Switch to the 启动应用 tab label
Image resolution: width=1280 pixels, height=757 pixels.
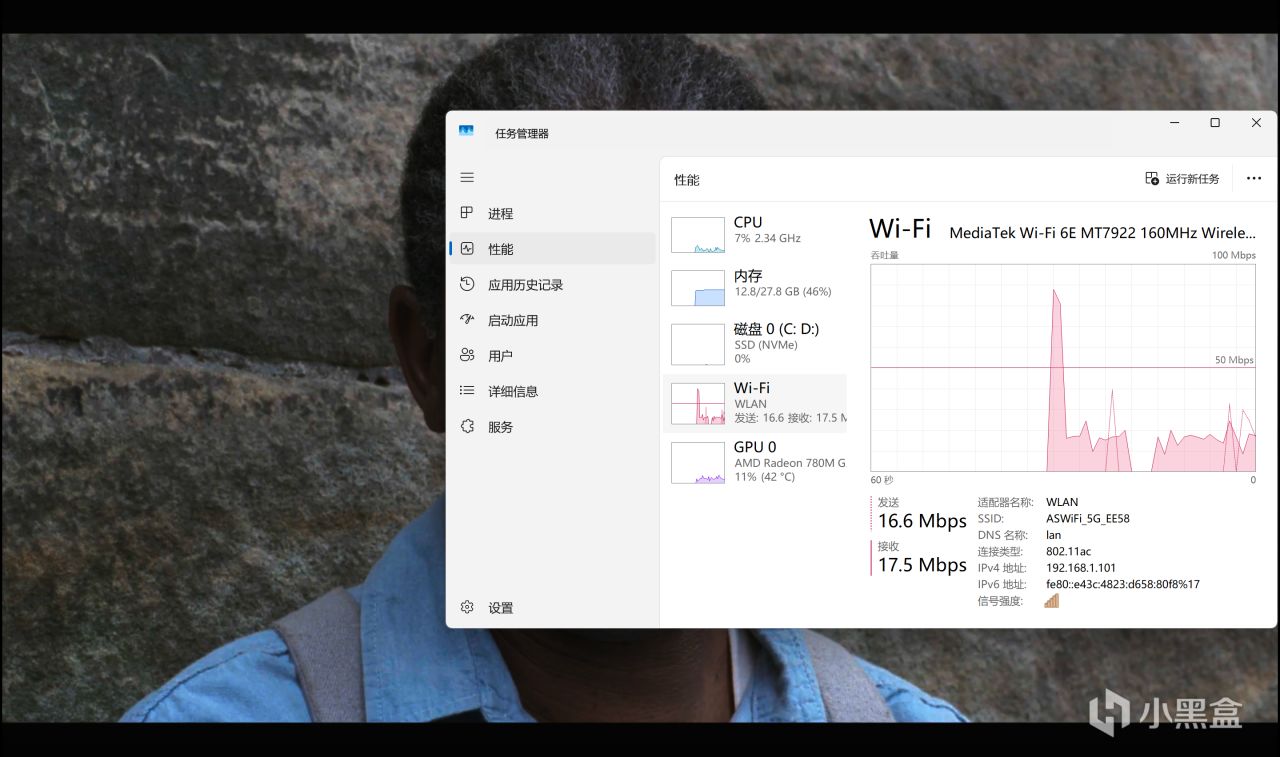point(513,320)
